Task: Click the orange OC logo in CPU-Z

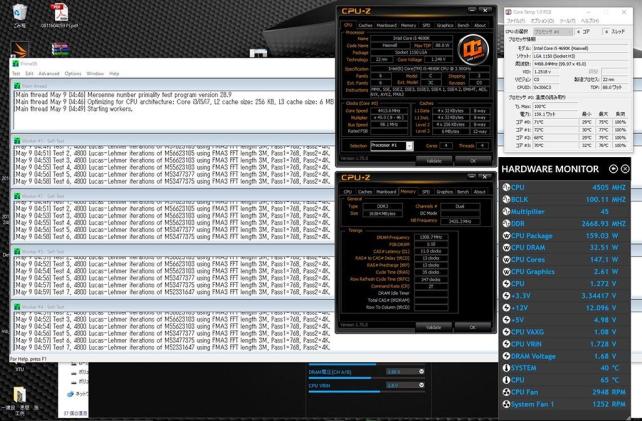Action: (473, 50)
